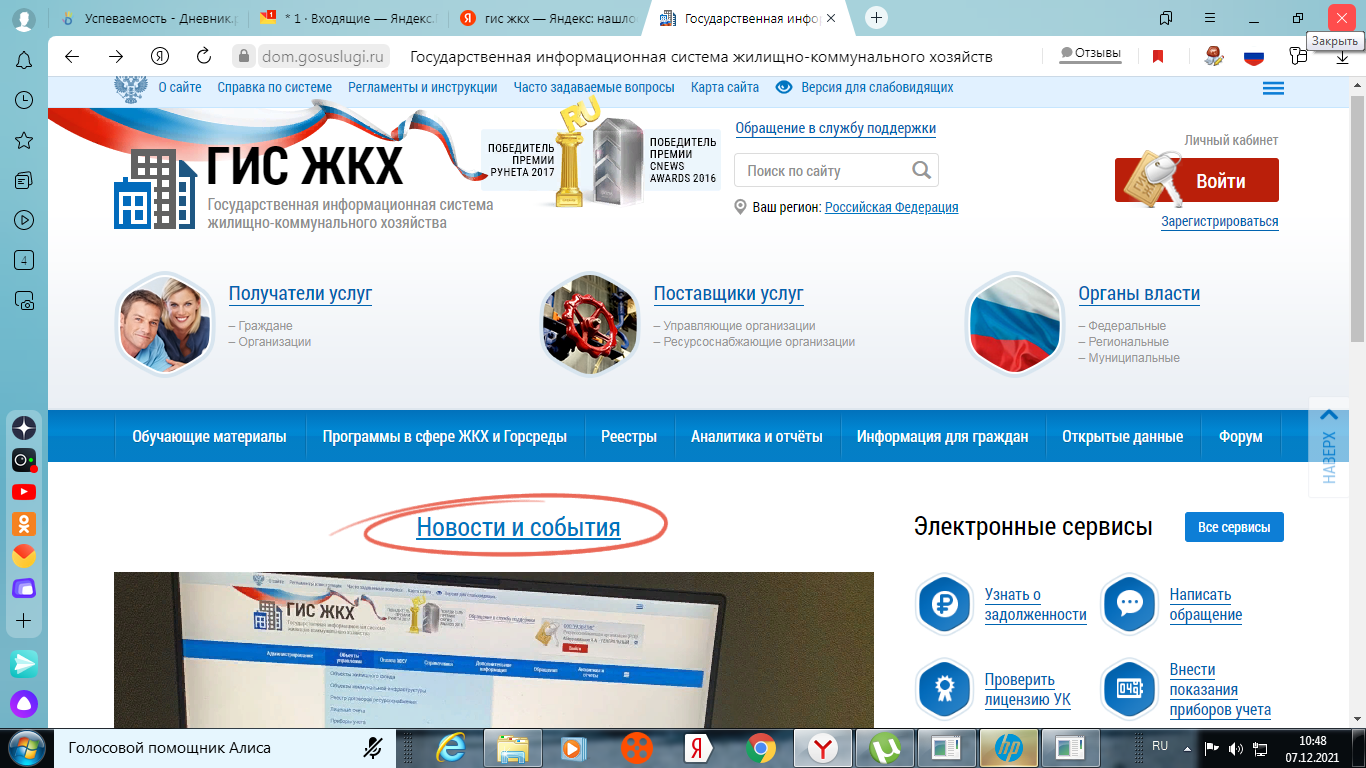Open Получатели услуг section
Screen dimensions: 1366x768
(300, 293)
